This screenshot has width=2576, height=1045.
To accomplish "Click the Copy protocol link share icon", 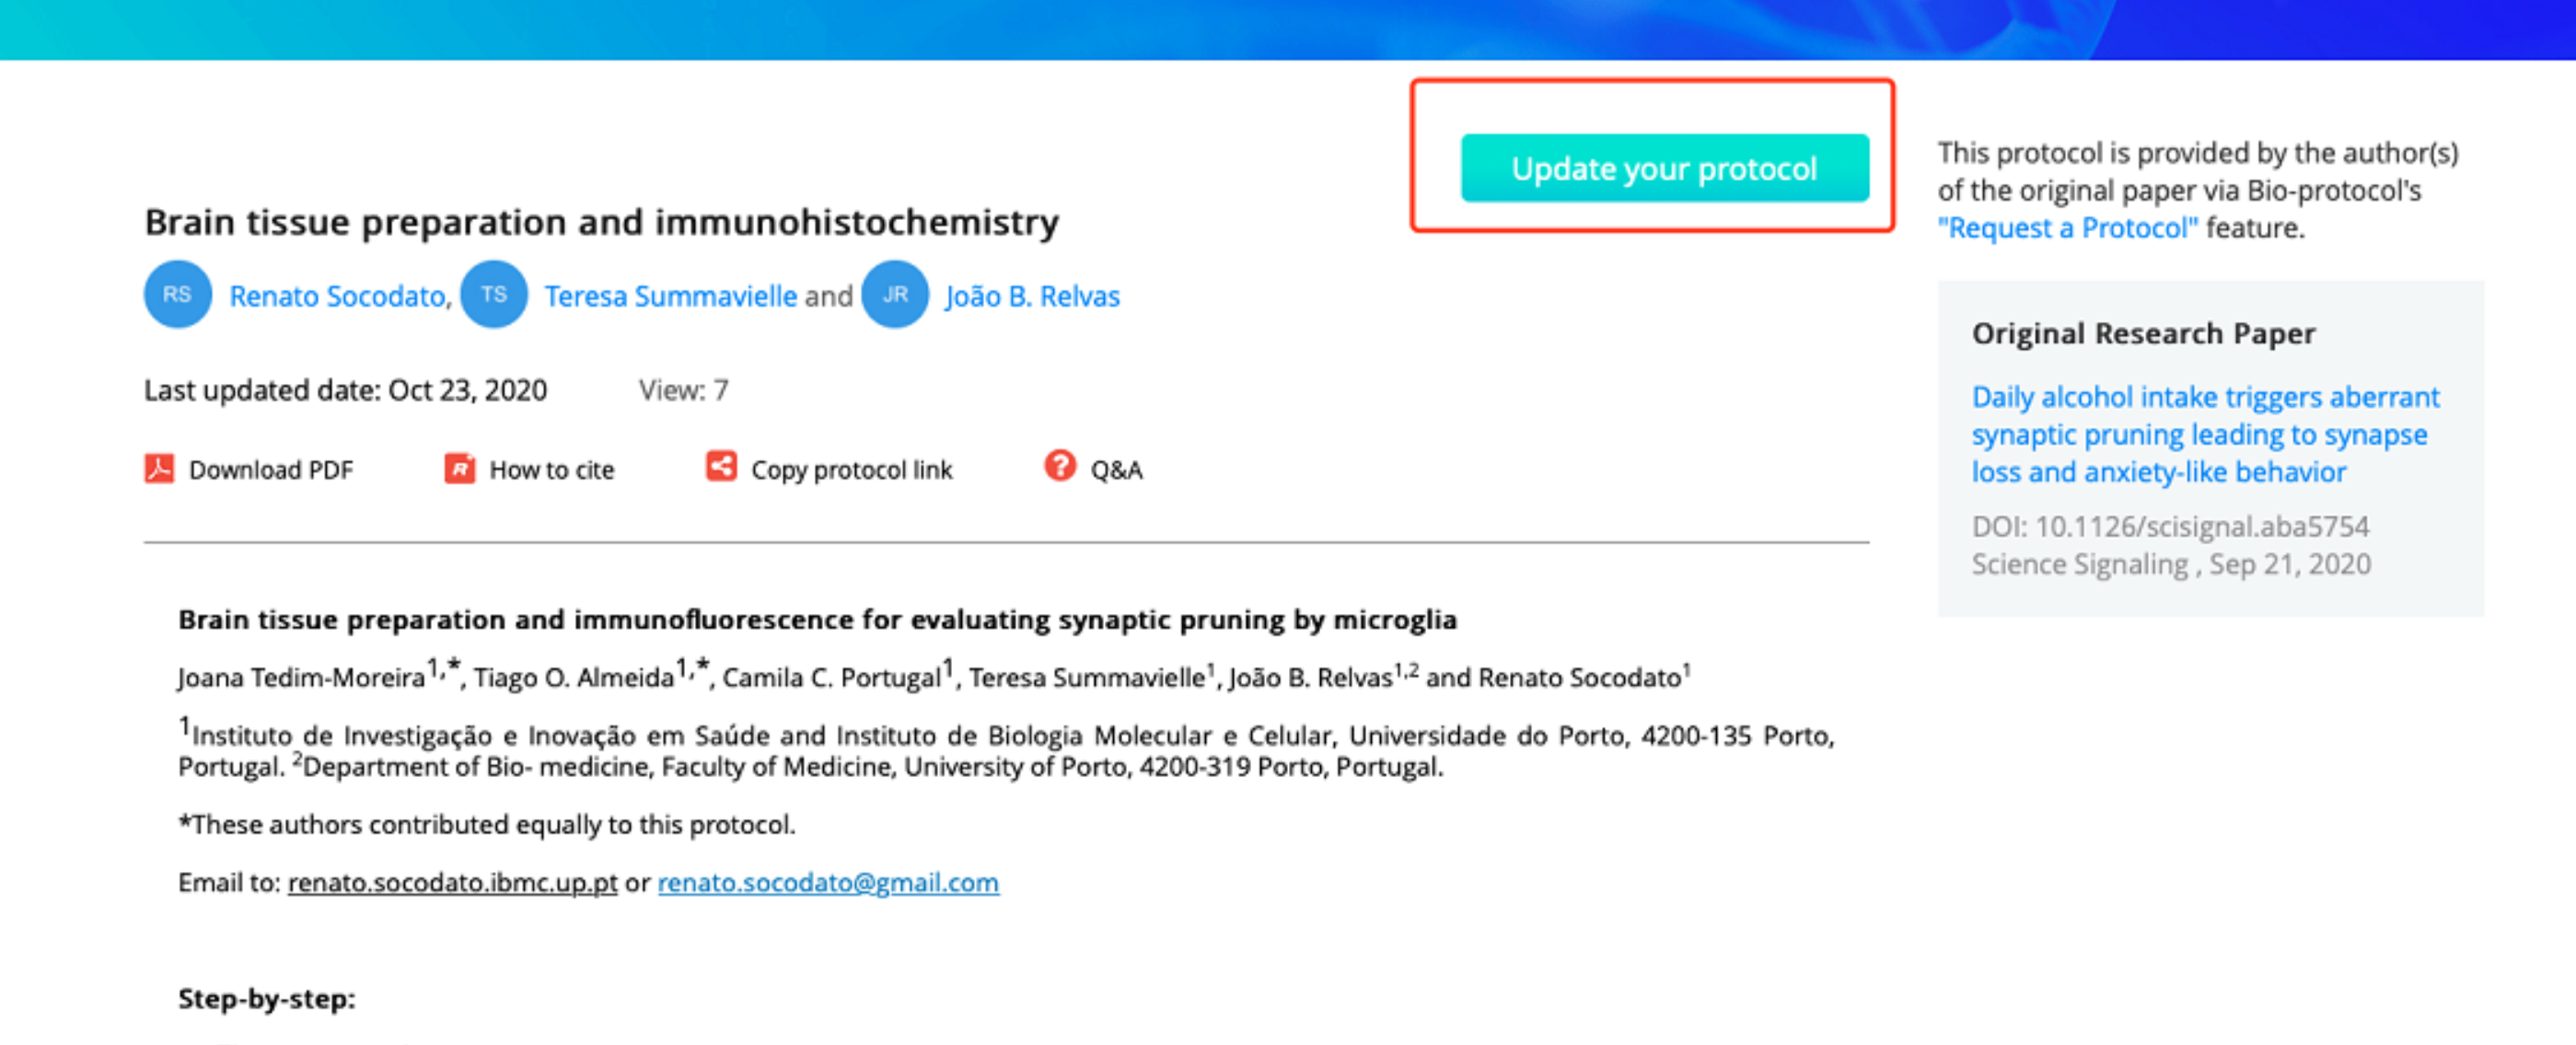I will (x=721, y=466).
